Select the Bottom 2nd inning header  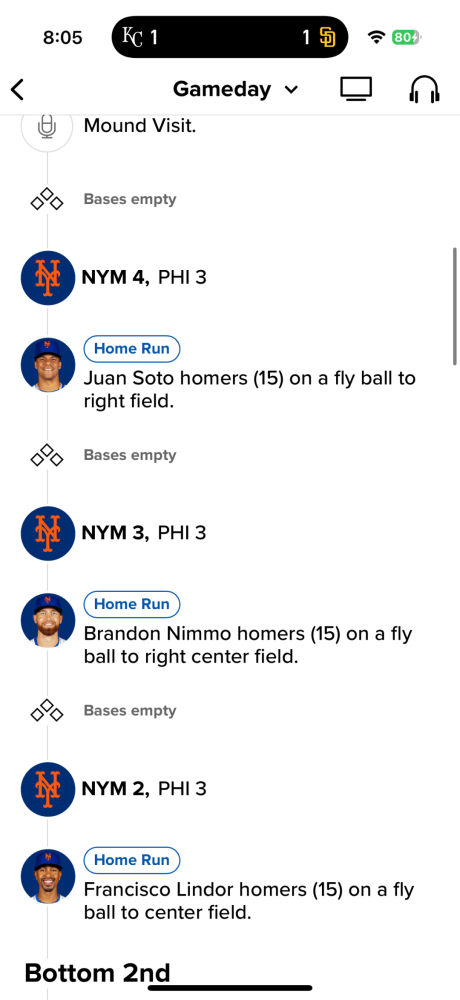(98, 973)
